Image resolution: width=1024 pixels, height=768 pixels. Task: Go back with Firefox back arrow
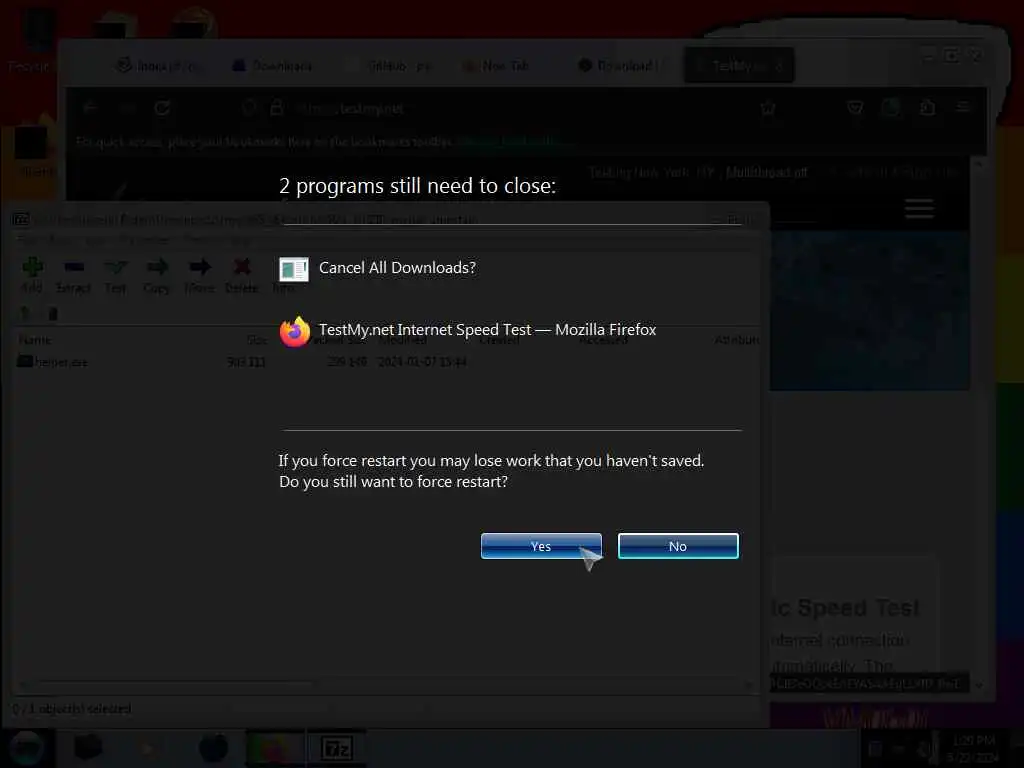(x=91, y=108)
